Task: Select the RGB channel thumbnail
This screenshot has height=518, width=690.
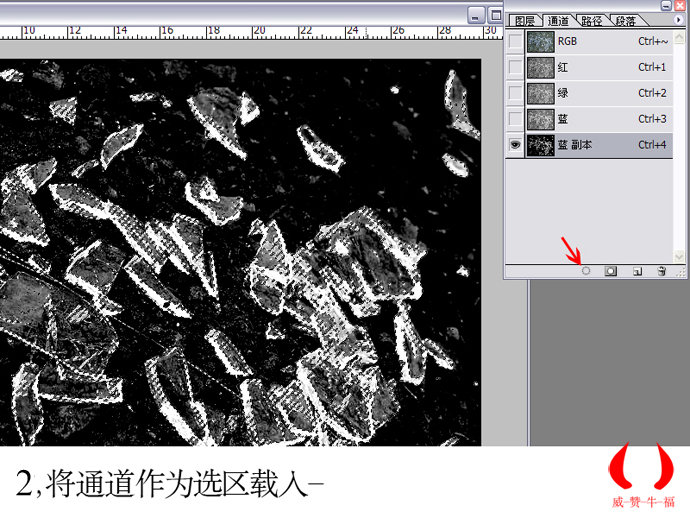Action: point(540,41)
